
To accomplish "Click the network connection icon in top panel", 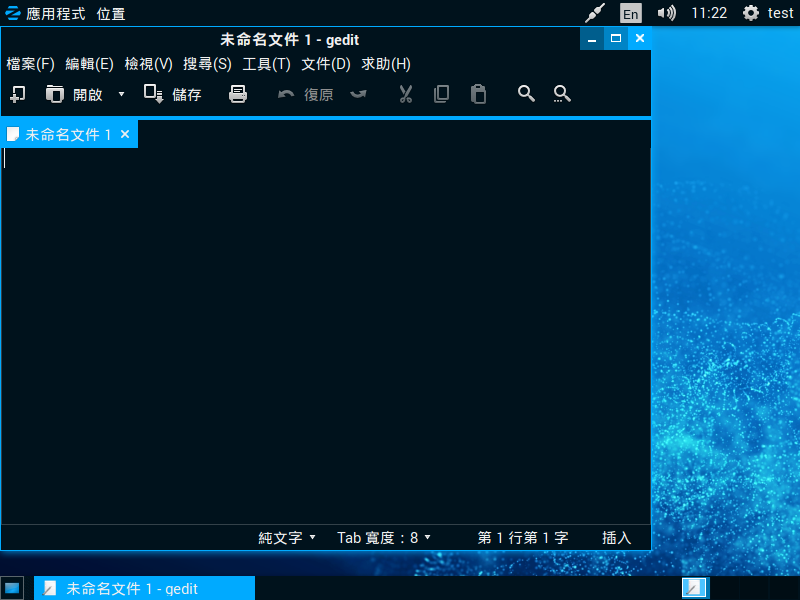I will (594, 13).
